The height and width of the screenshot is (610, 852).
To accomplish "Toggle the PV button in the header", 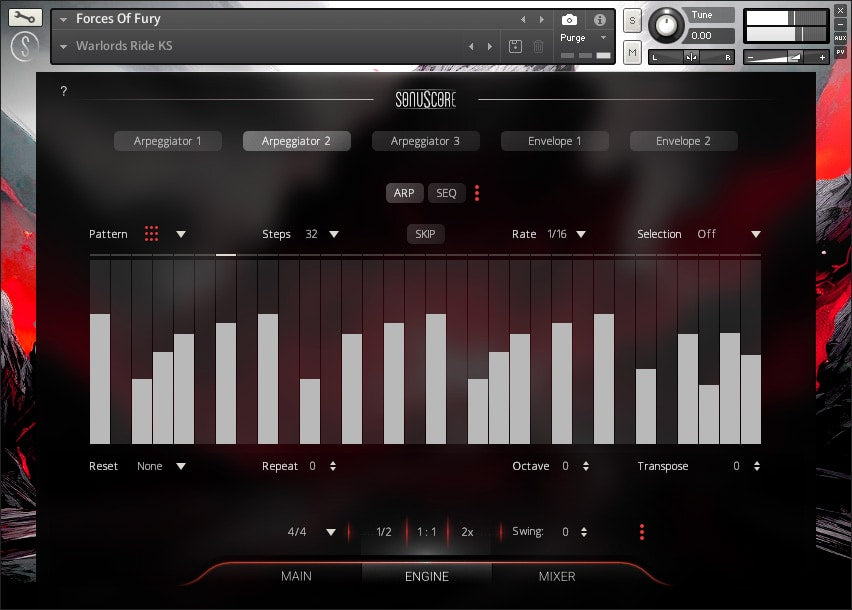I will (840, 52).
